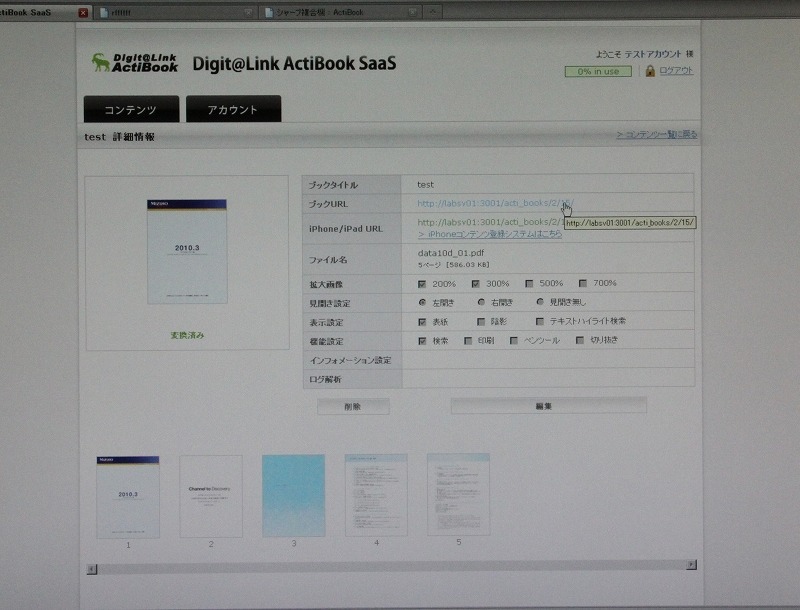Click the 編集 button
Screen dimensions: 800x610
pos(549,406)
